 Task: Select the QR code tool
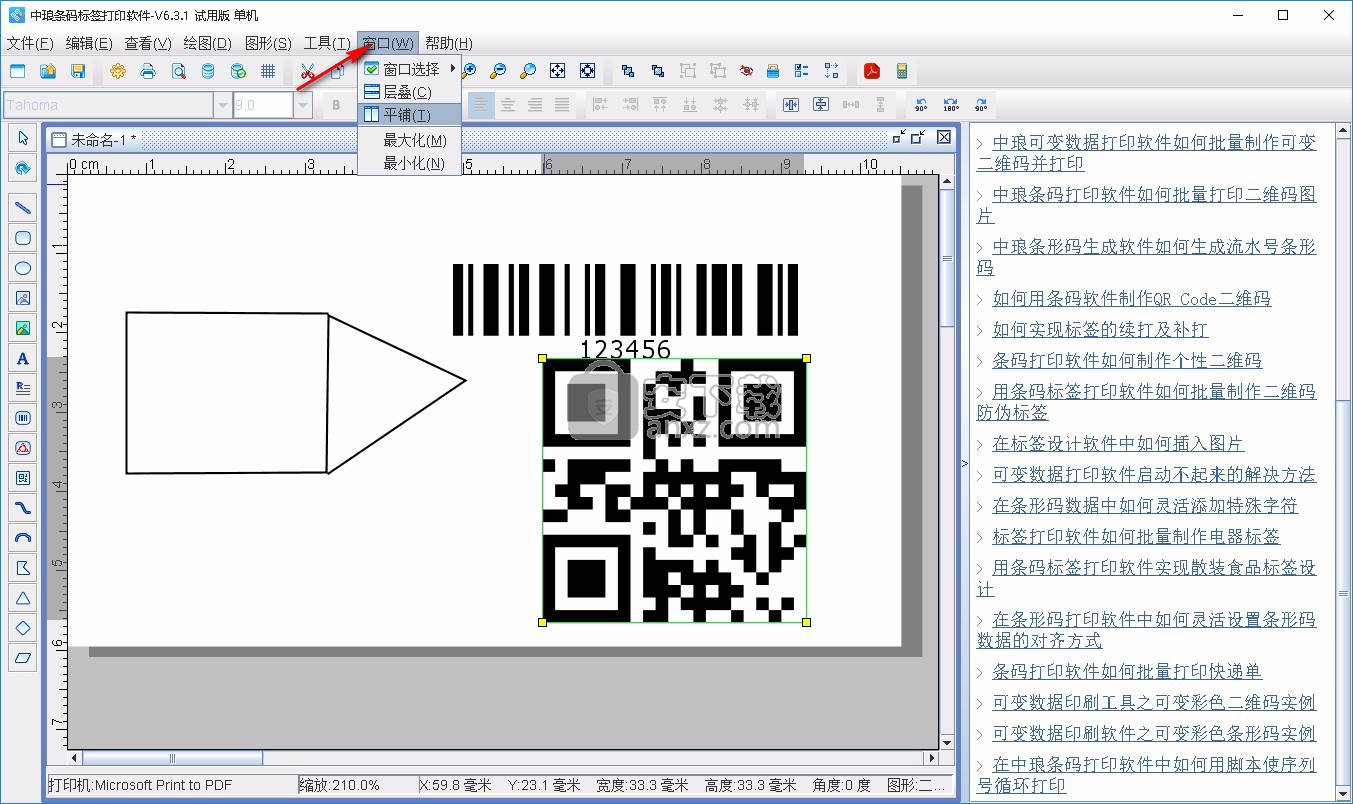pyautogui.click(x=23, y=478)
